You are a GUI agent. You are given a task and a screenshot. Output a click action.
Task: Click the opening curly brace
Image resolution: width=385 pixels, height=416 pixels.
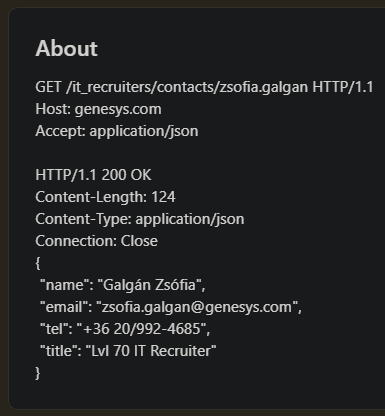coord(38,263)
